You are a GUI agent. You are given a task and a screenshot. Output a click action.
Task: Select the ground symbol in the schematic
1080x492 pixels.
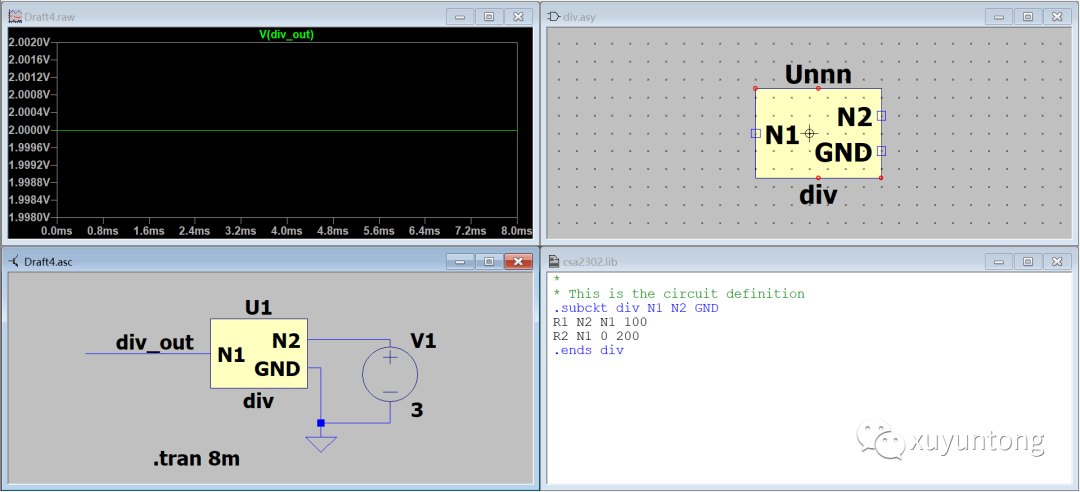coord(320,441)
